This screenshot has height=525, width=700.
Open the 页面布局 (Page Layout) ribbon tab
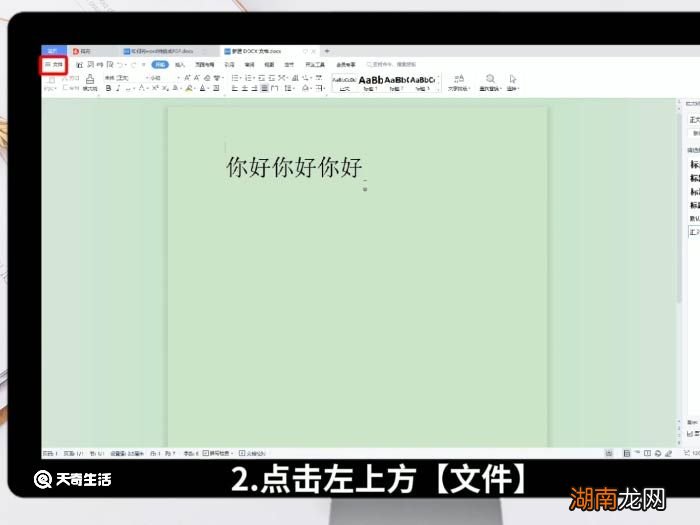tap(204, 65)
